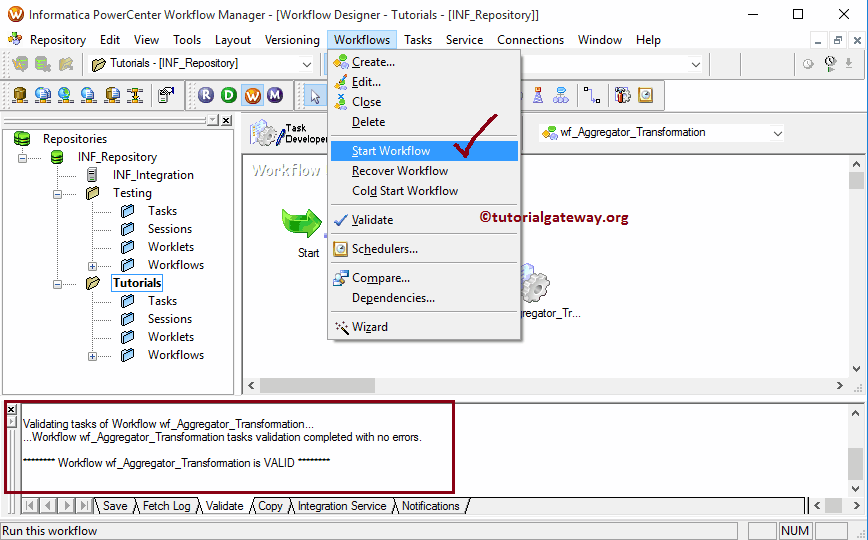Go to first output tab arrow
The height and width of the screenshot is (540, 868).
[30, 505]
